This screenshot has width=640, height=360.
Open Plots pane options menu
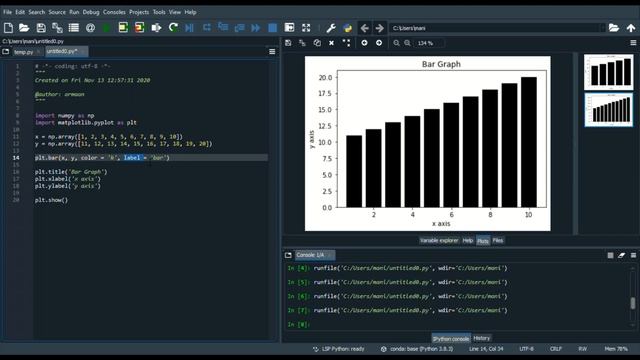point(633,43)
